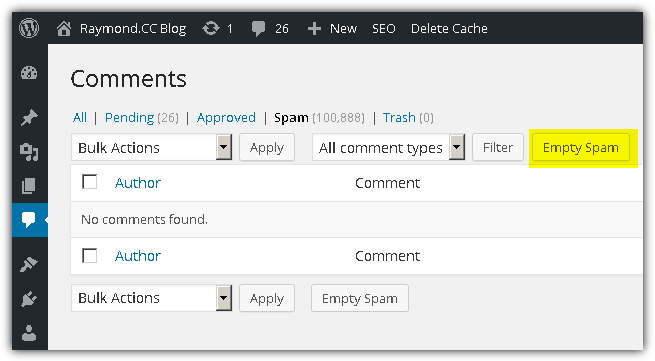Screen dimensions: 655x361
Task: Click the highlighted Empty Spam button
Action: 581,147
